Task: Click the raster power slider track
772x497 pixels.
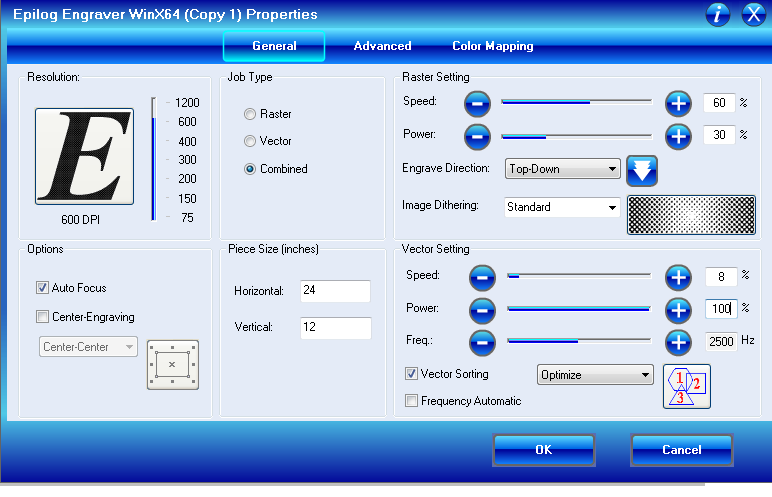Action: coord(577,136)
